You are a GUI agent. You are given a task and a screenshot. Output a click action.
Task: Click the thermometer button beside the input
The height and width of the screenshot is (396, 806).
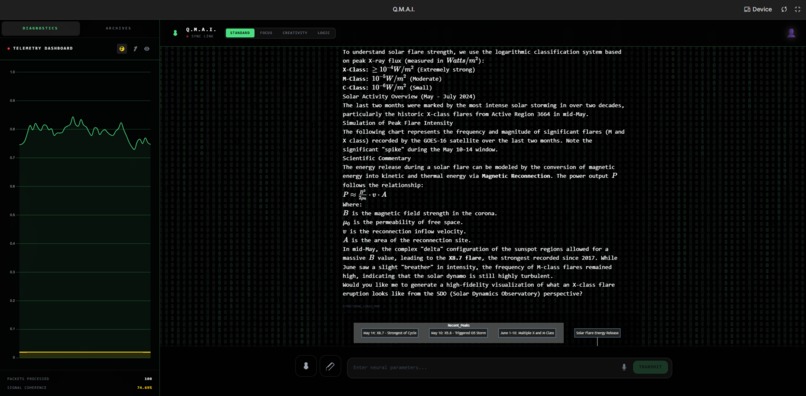pyautogui.click(x=306, y=366)
